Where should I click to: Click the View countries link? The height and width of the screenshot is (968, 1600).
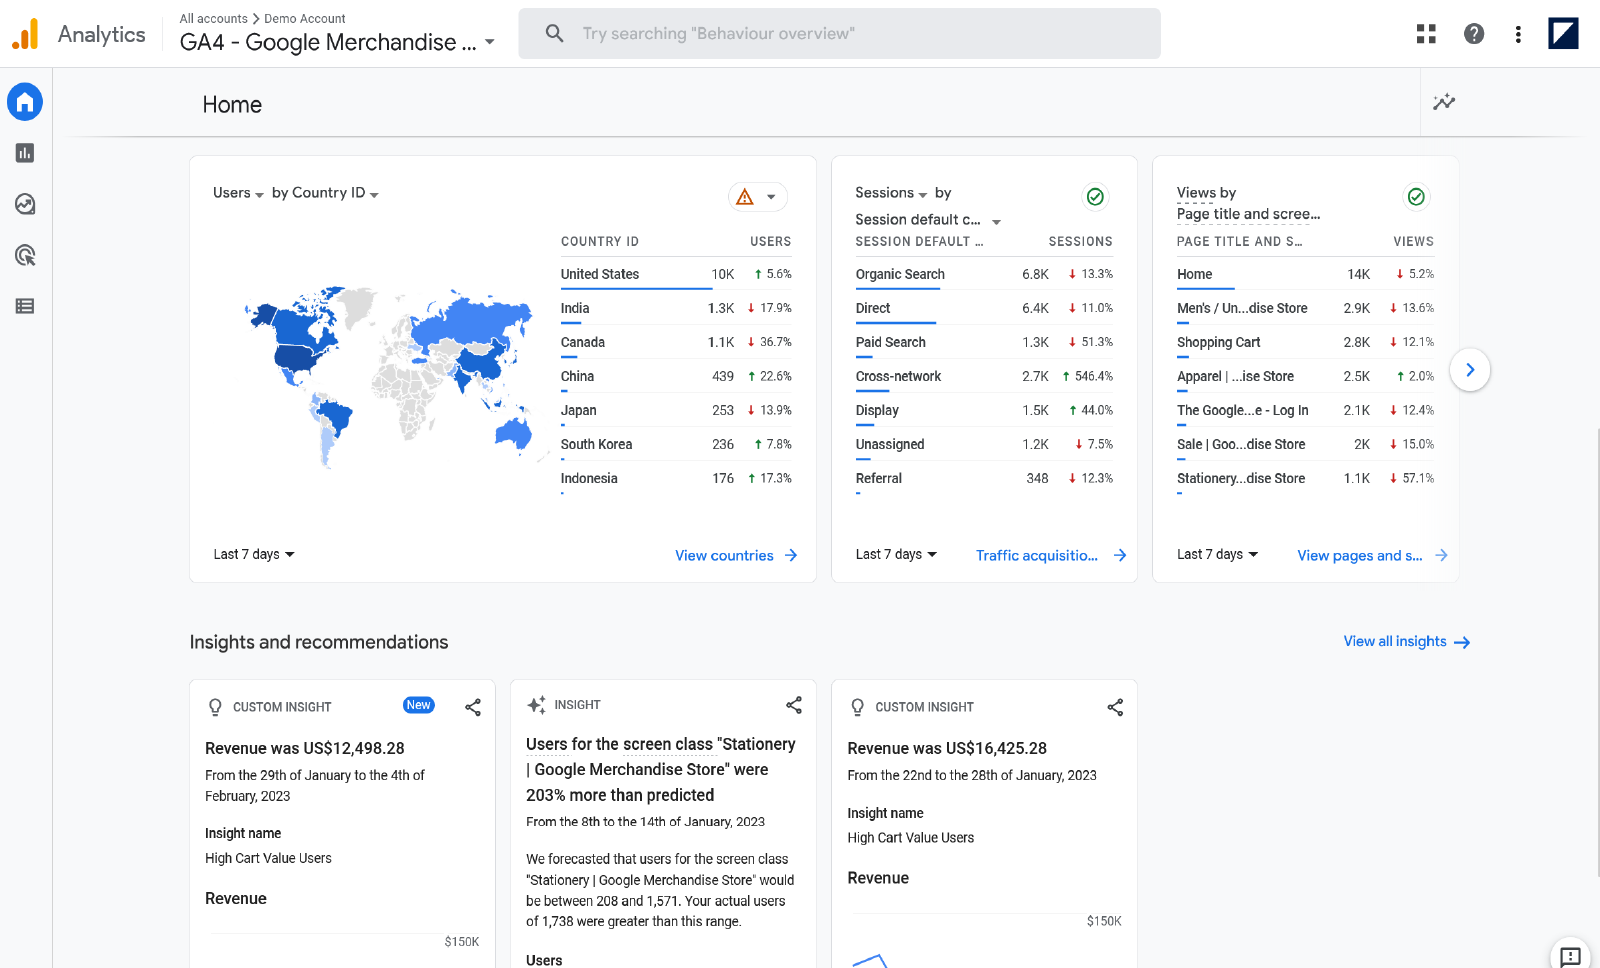coord(735,555)
